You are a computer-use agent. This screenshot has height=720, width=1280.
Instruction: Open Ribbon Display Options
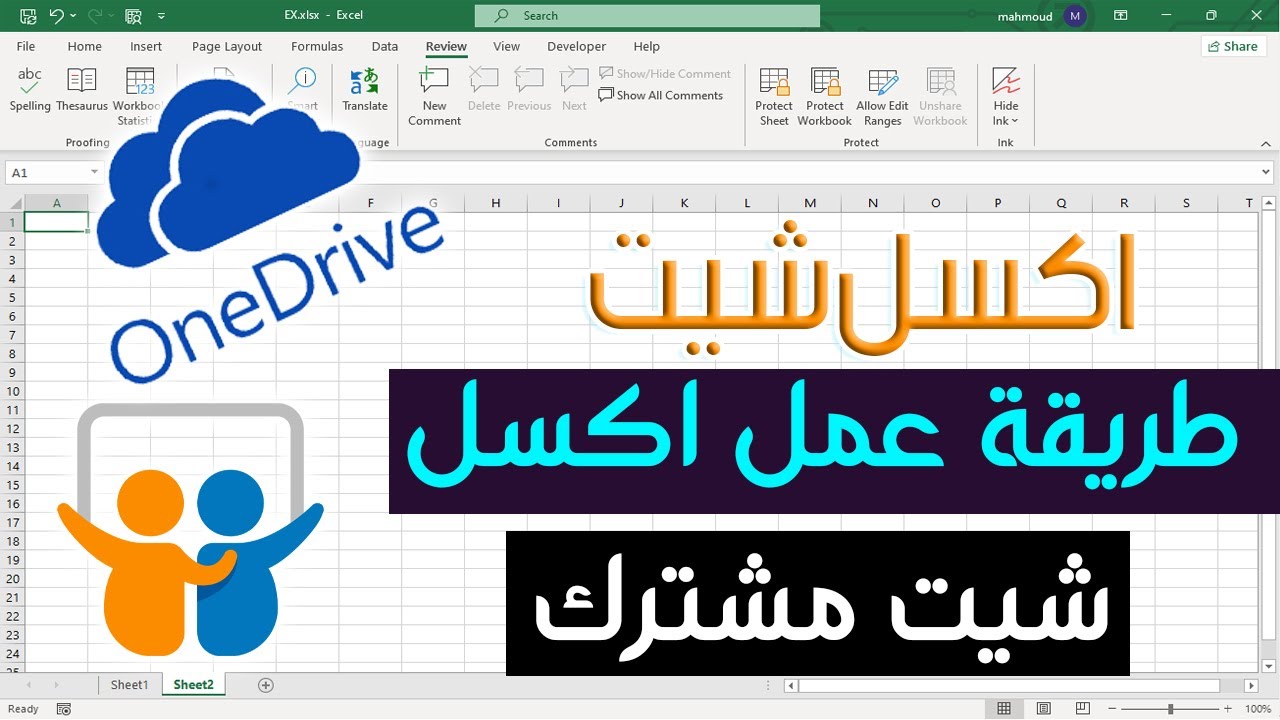coord(1121,16)
